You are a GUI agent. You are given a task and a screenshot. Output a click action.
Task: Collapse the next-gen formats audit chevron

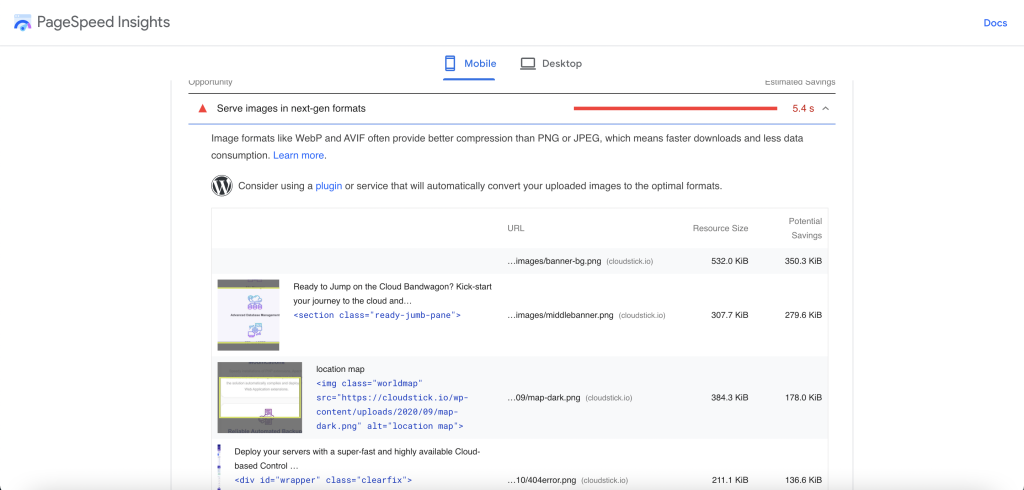826,108
